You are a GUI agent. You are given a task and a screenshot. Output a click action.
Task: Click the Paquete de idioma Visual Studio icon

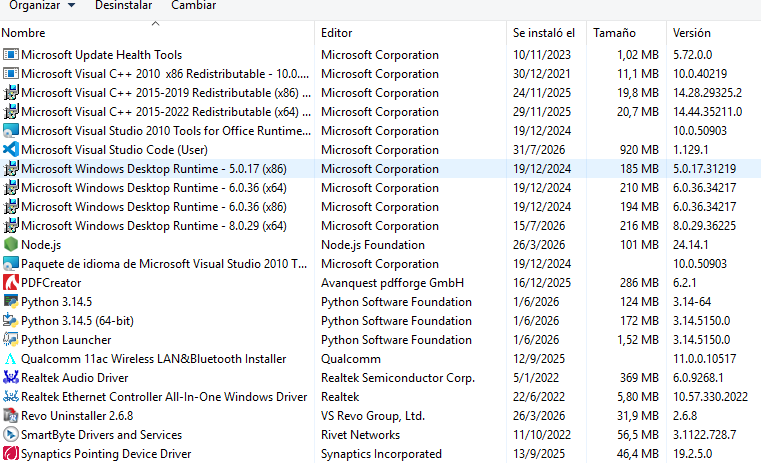(x=11, y=264)
